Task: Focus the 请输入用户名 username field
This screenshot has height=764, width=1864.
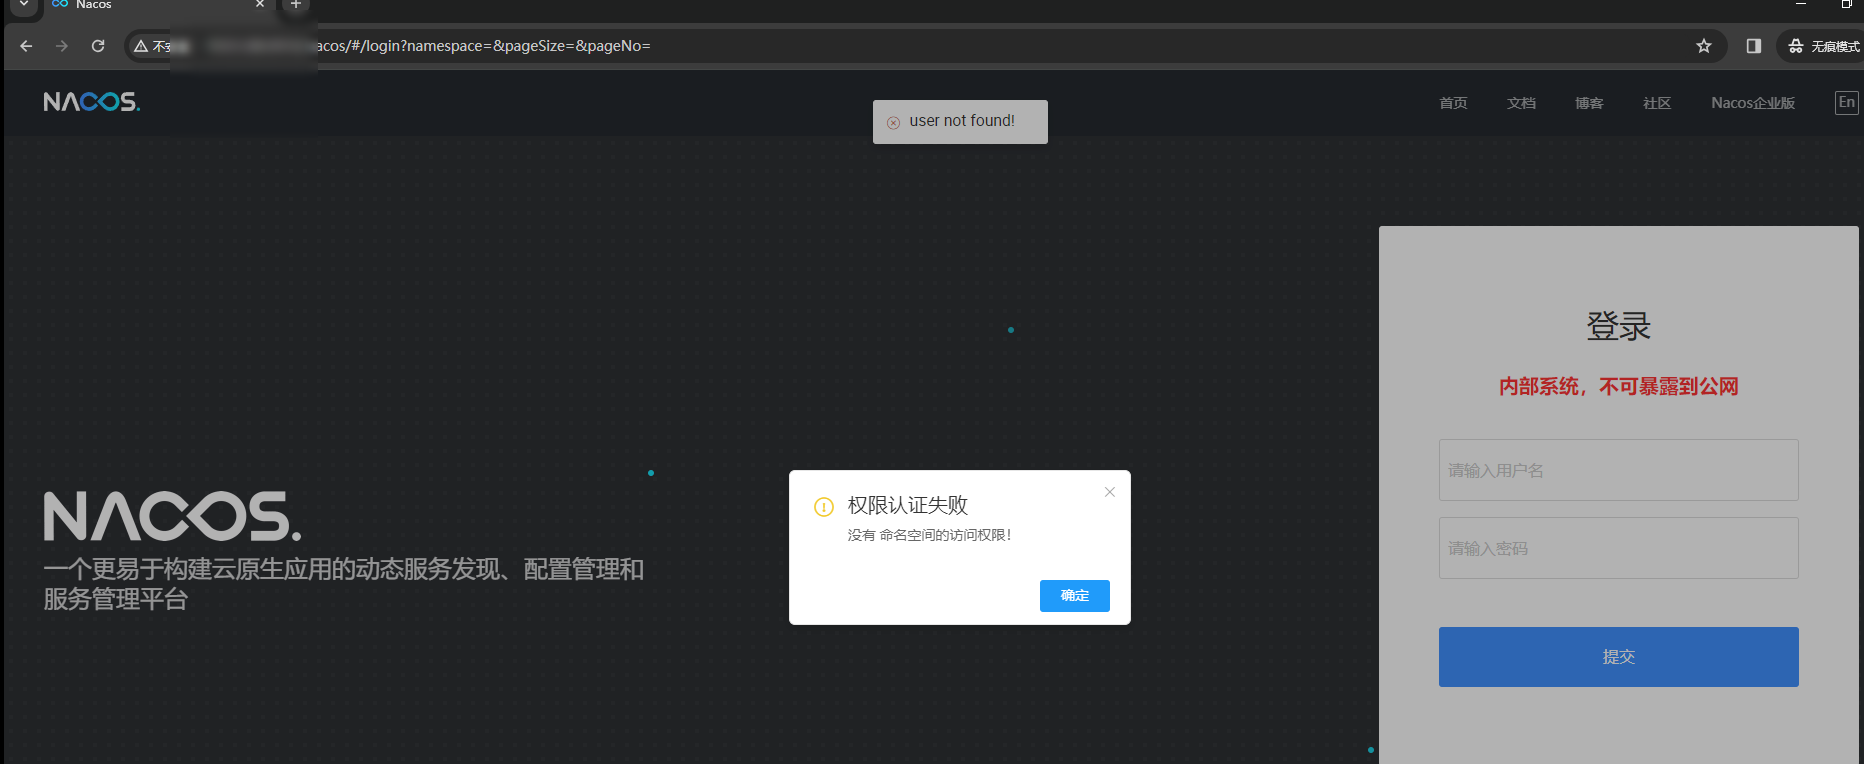Action: [1619, 470]
